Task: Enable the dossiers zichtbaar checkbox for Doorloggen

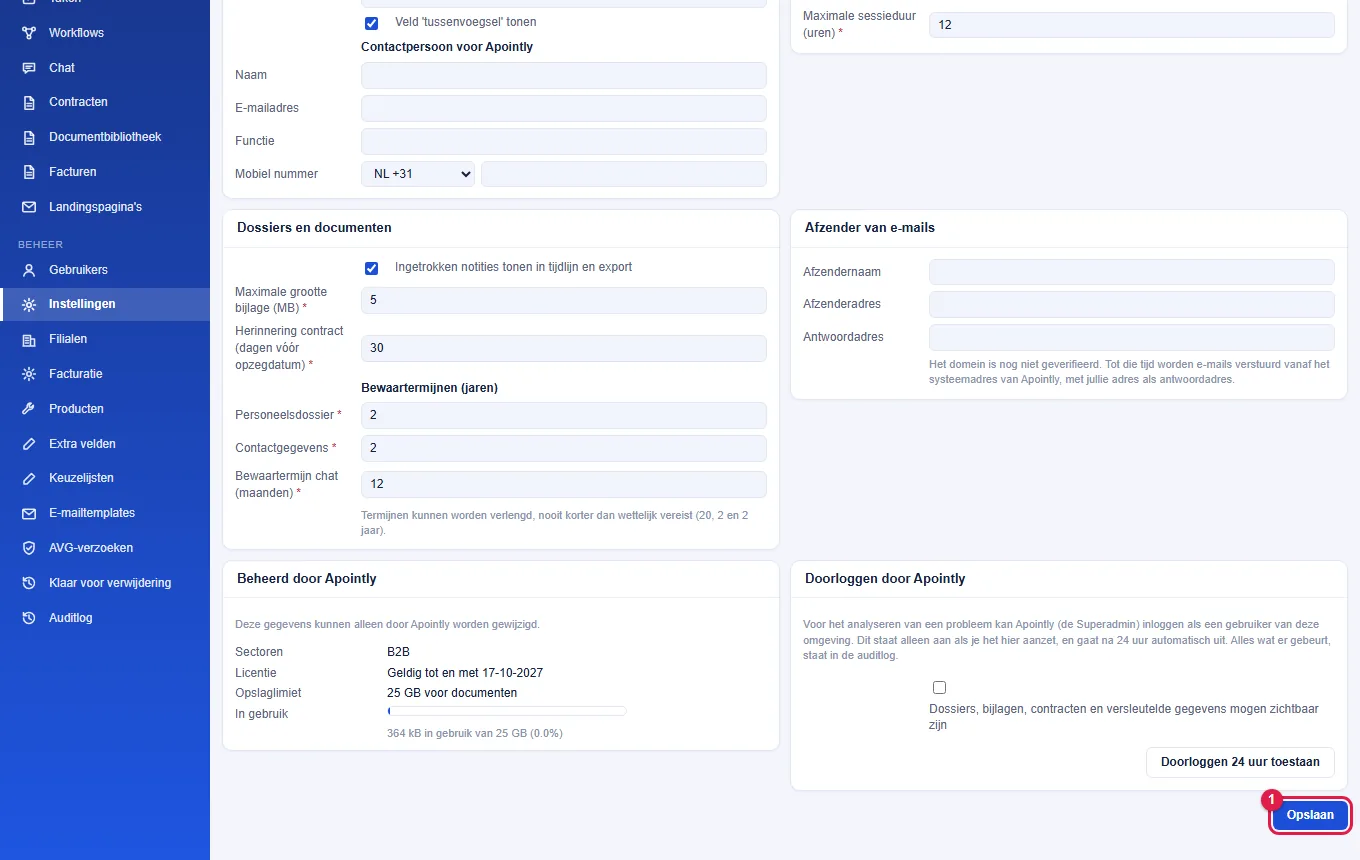Action: click(x=939, y=688)
